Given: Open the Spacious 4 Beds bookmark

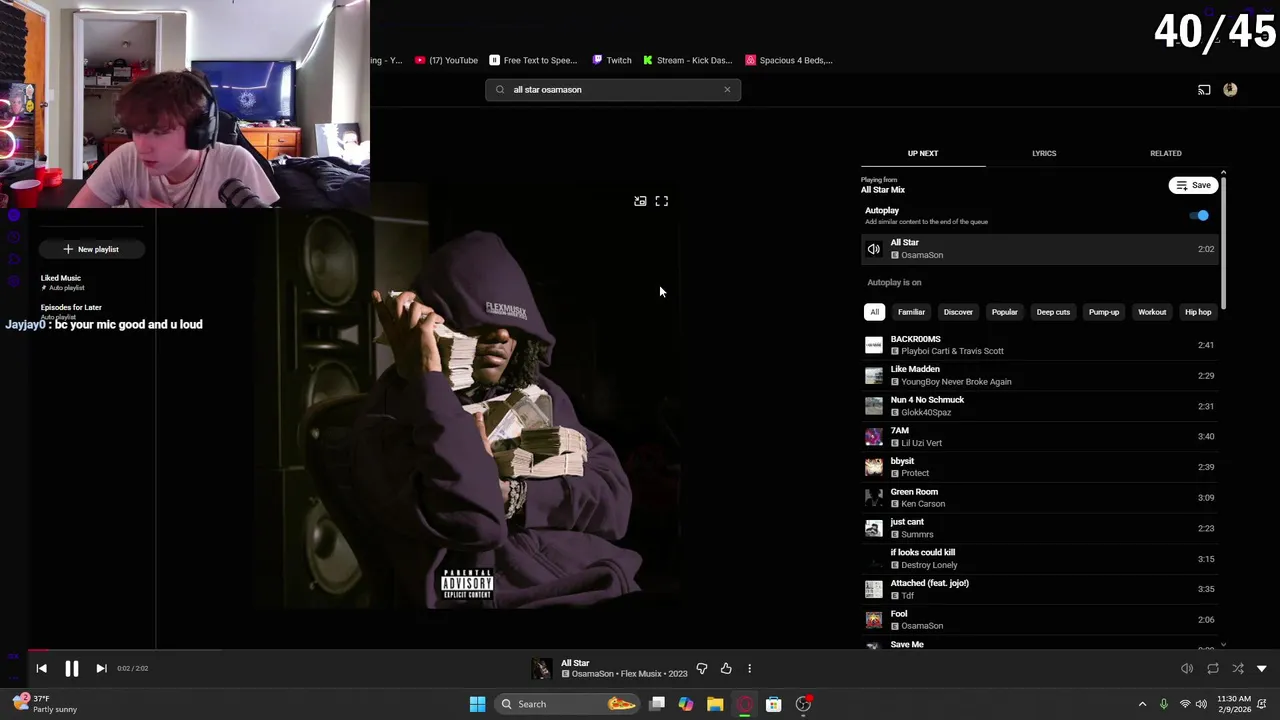Looking at the screenshot, I should pyautogui.click(x=789, y=60).
